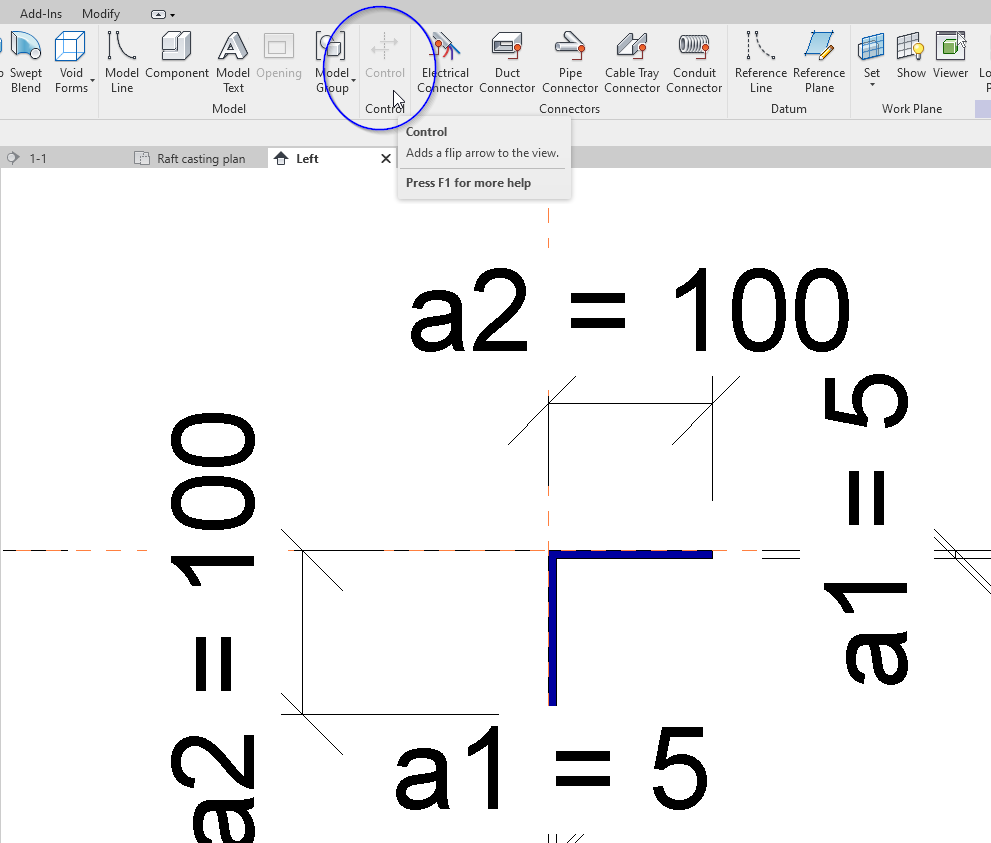Open the Viewer tool
The image size is (991, 843).
pos(950,55)
